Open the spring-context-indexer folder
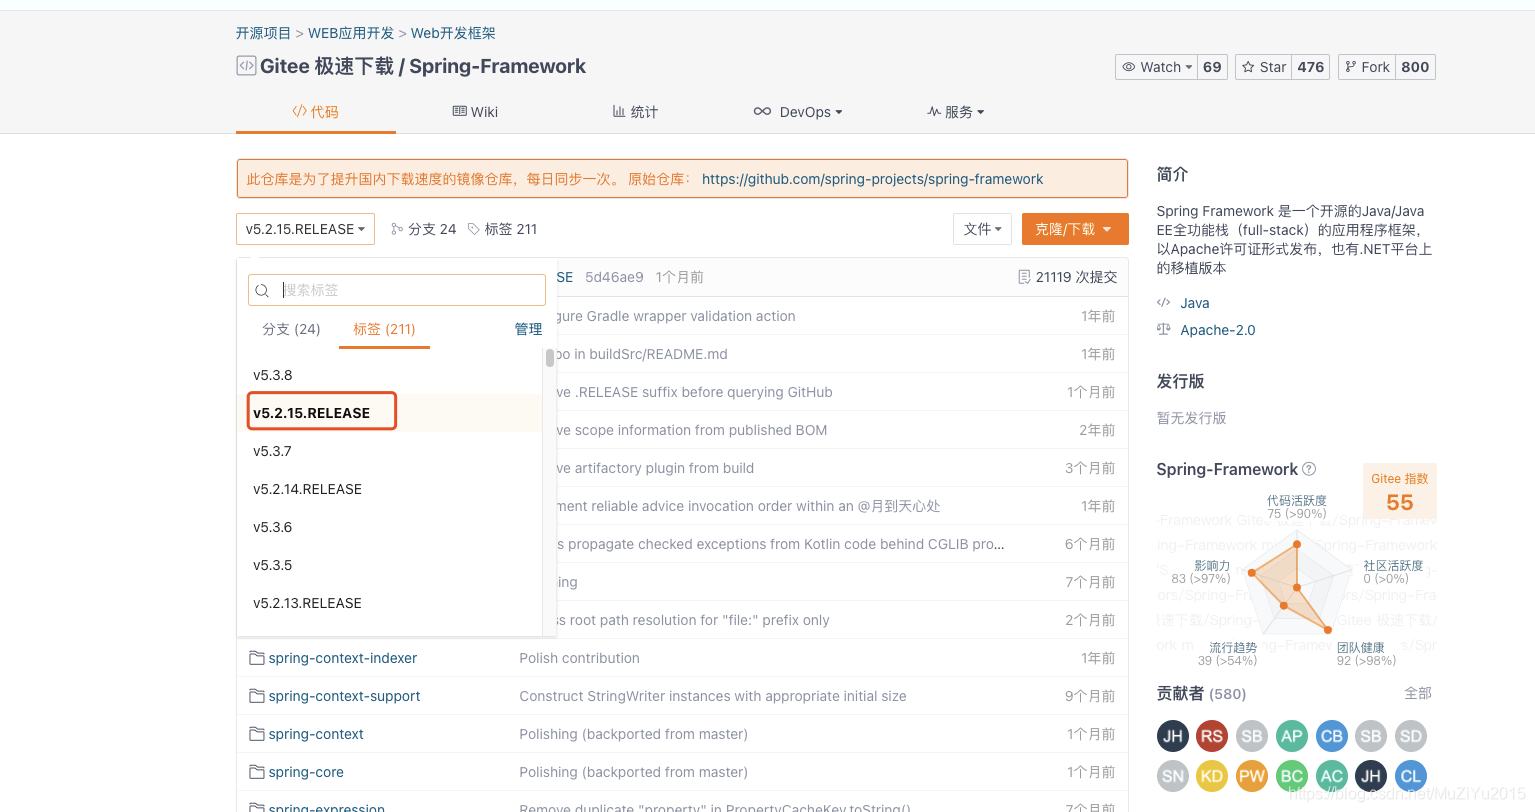The height and width of the screenshot is (812, 1535). (343, 658)
